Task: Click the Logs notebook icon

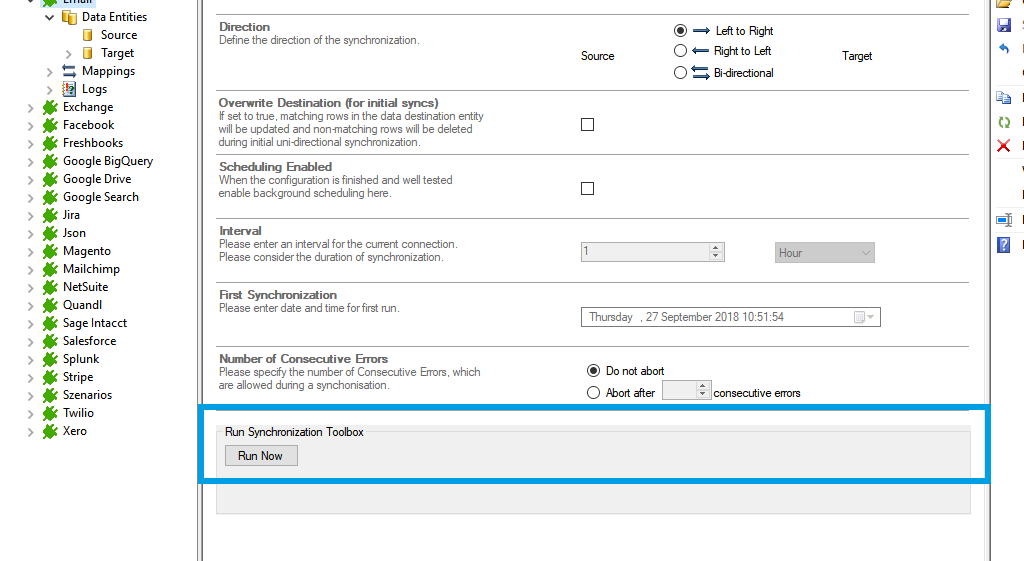Action: click(69, 89)
